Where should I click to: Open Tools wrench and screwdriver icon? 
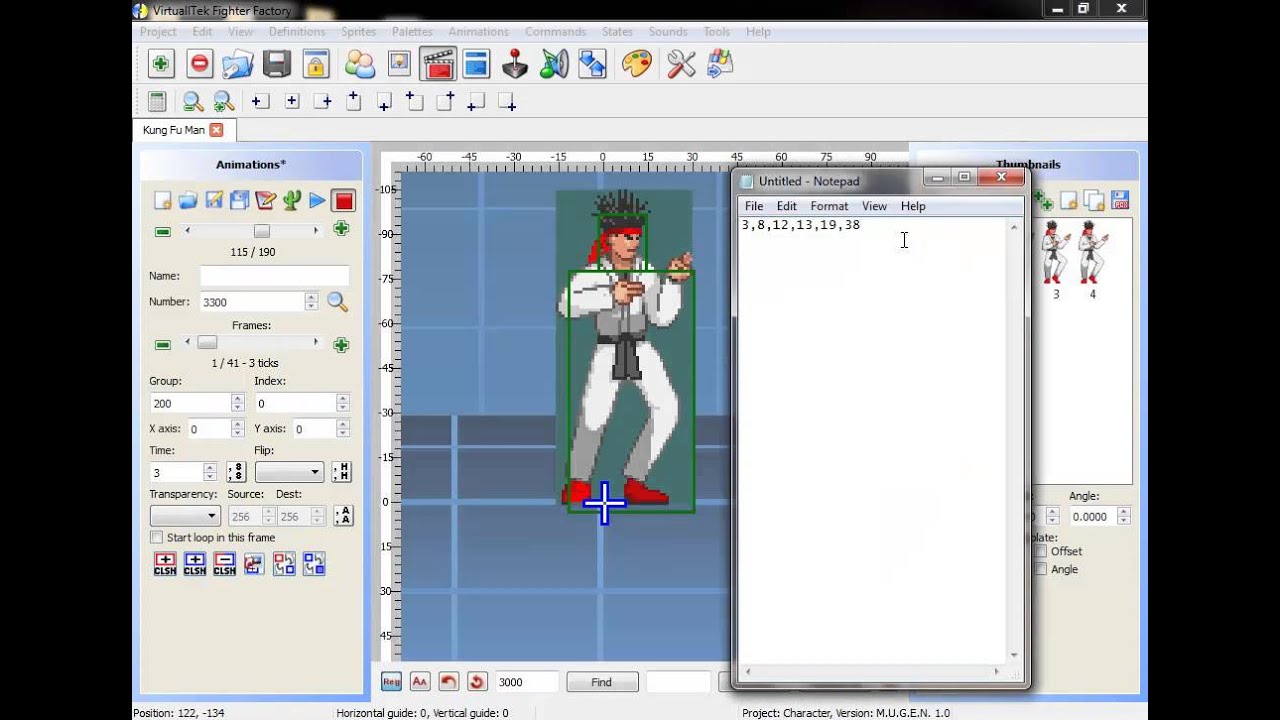[x=680, y=64]
